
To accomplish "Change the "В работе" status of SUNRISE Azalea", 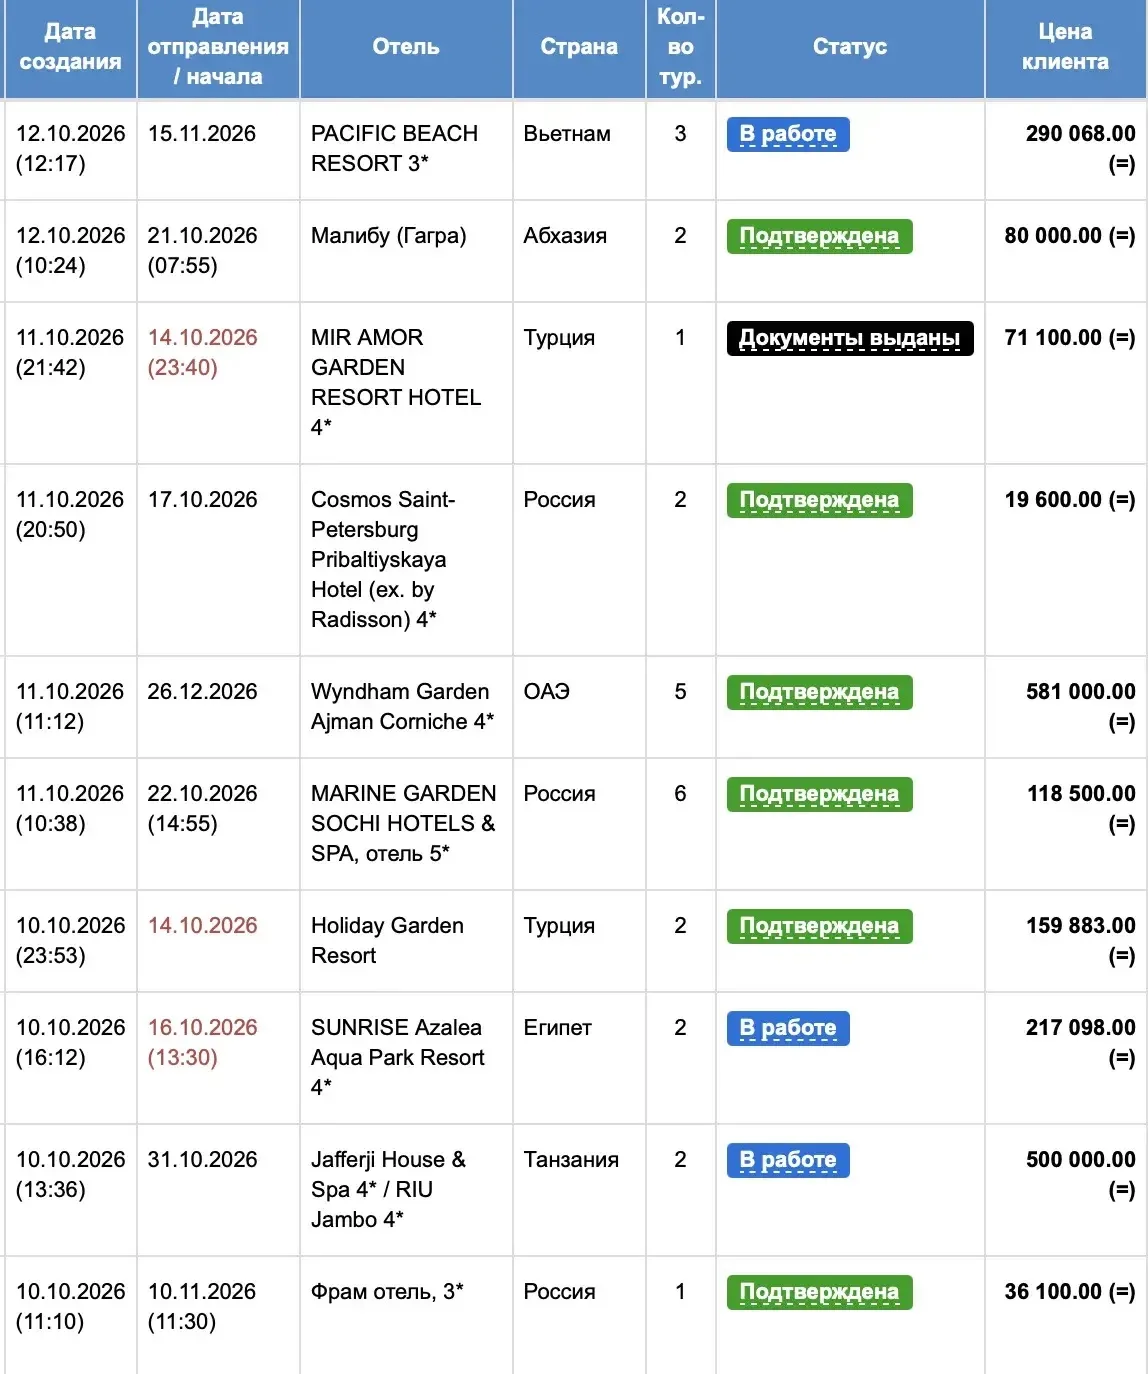I will pos(788,1028).
